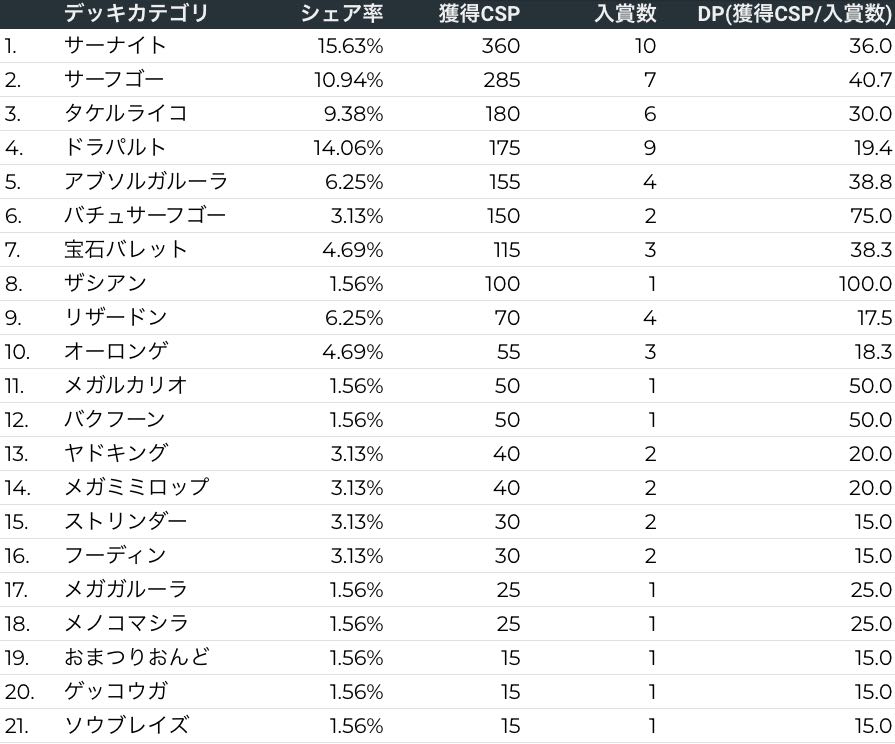Click the DP(獲得CSP/入賞数) column header
The width and height of the screenshot is (895, 744).
[794, 13]
